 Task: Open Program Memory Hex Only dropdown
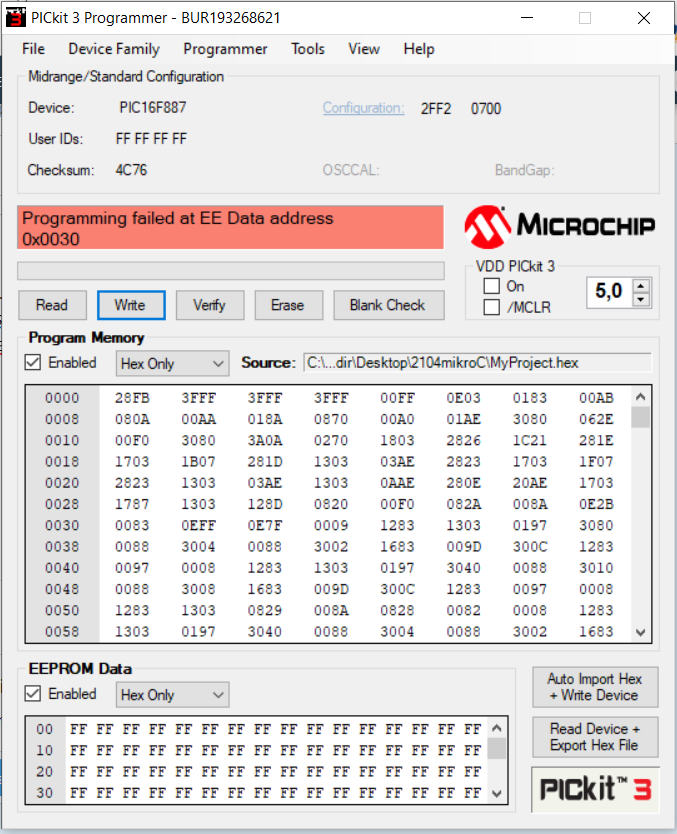point(172,364)
